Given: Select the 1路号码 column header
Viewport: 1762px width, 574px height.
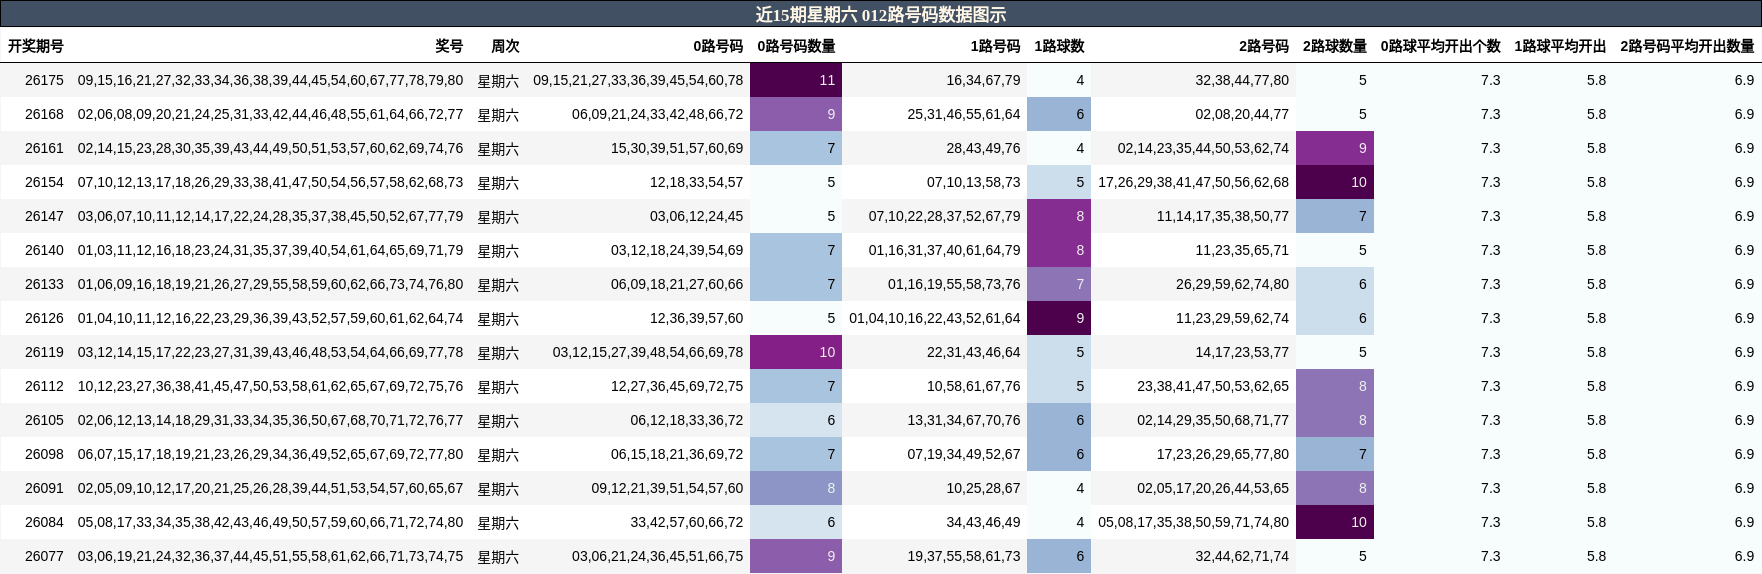Looking at the screenshot, I should tap(995, 46).
